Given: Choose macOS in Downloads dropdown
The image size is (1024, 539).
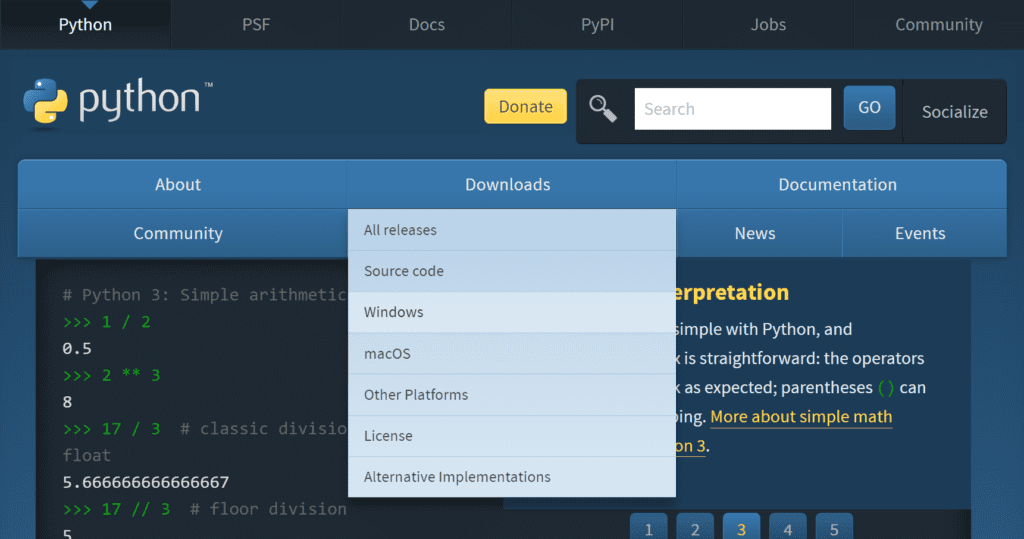Looking at the screenshot, I should [x=511, y=353].
